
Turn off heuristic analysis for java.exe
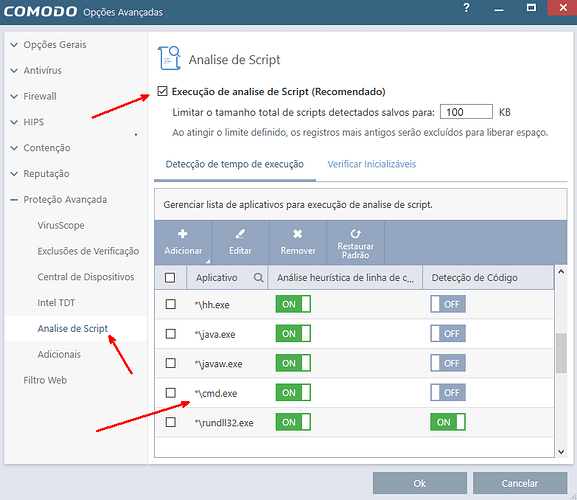point(293,334)
